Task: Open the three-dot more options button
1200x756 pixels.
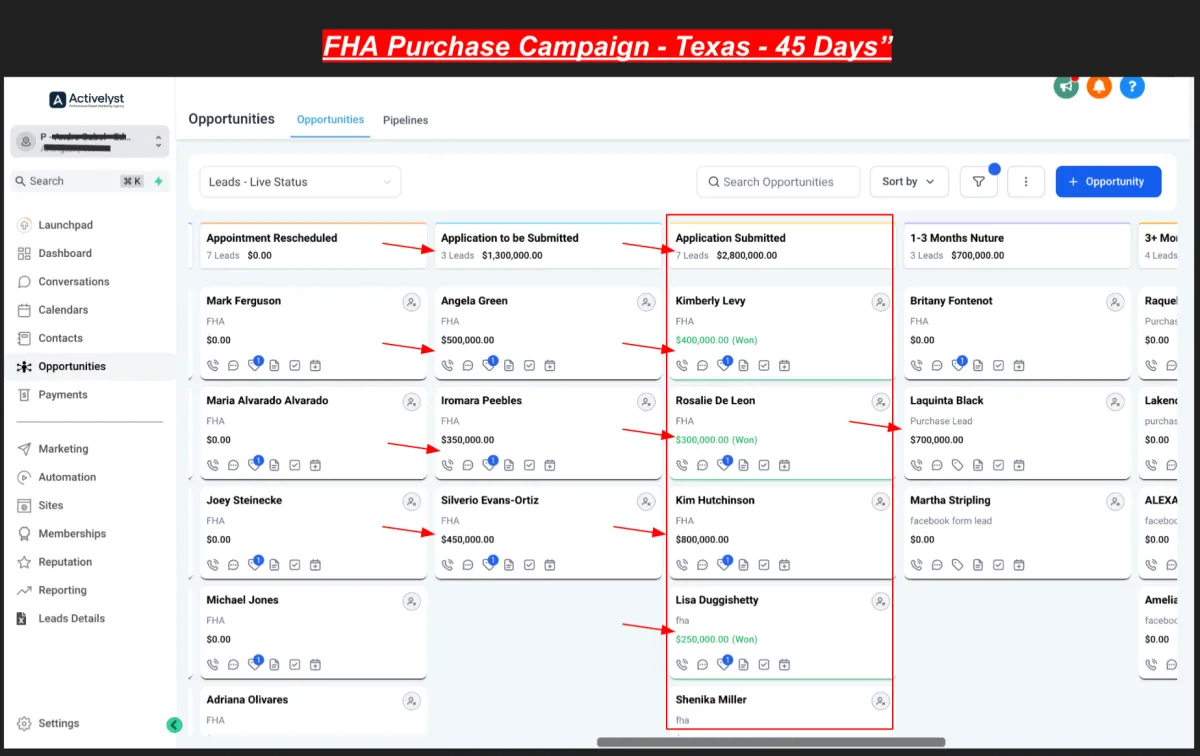Action: click(1026, 182)
